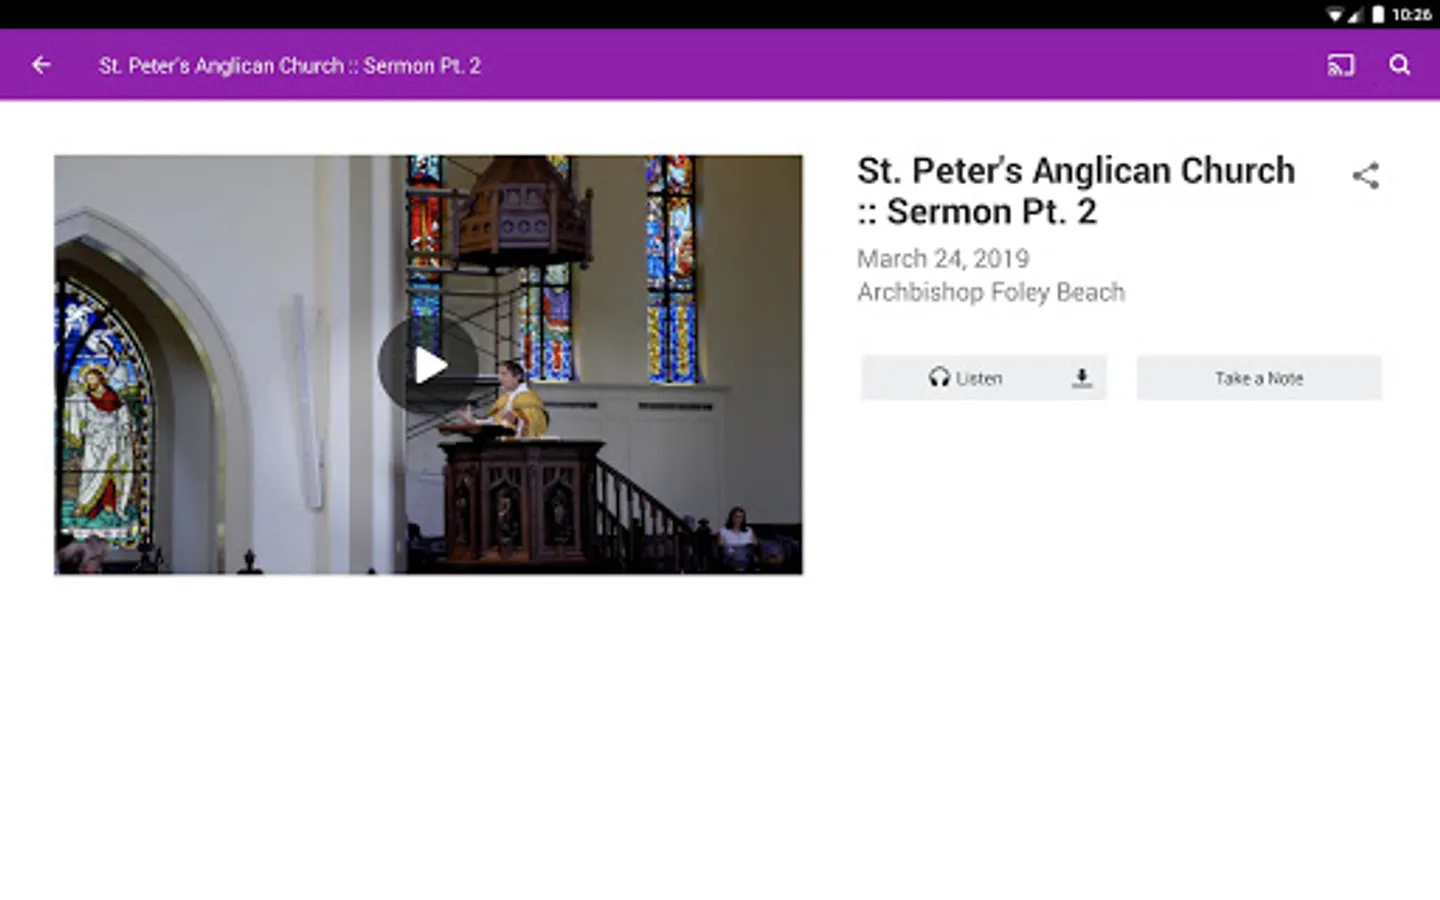Download the sermon audio
This screenshot has width=1440, height=900.
click(x=1081, y=378)
